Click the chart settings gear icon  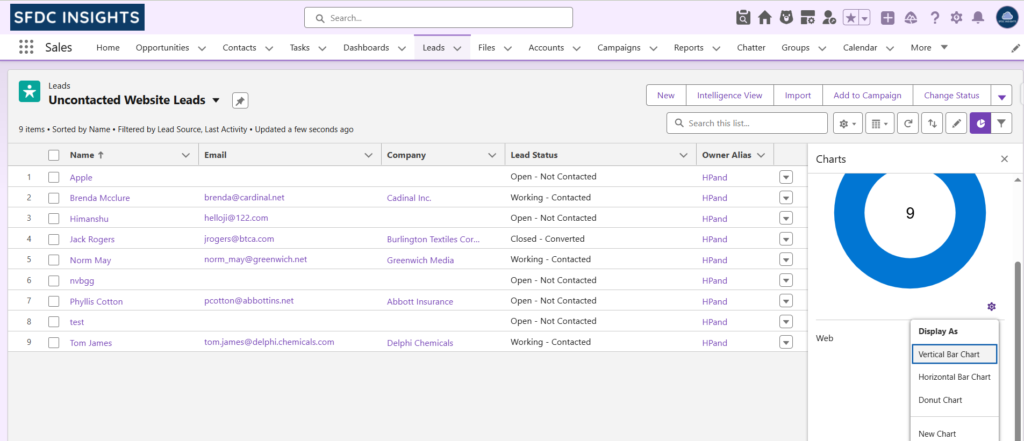coord(991,306)
